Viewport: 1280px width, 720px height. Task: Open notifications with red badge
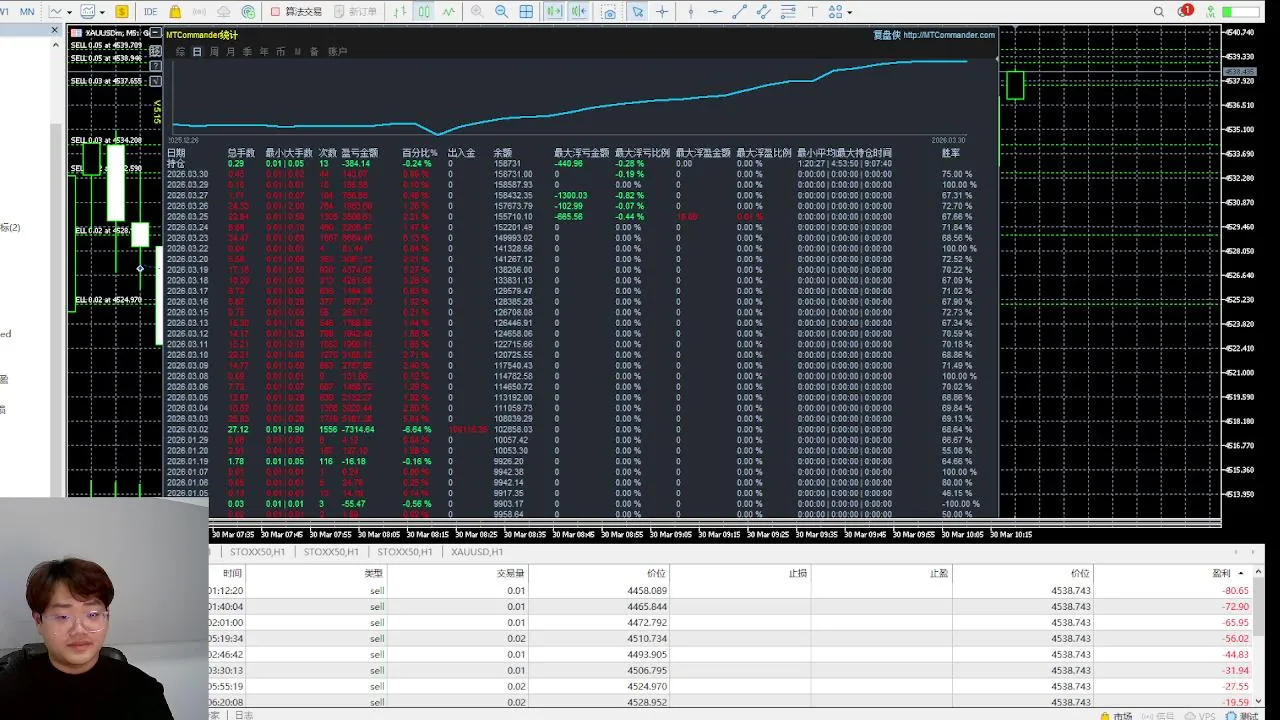coord(1185,11)
